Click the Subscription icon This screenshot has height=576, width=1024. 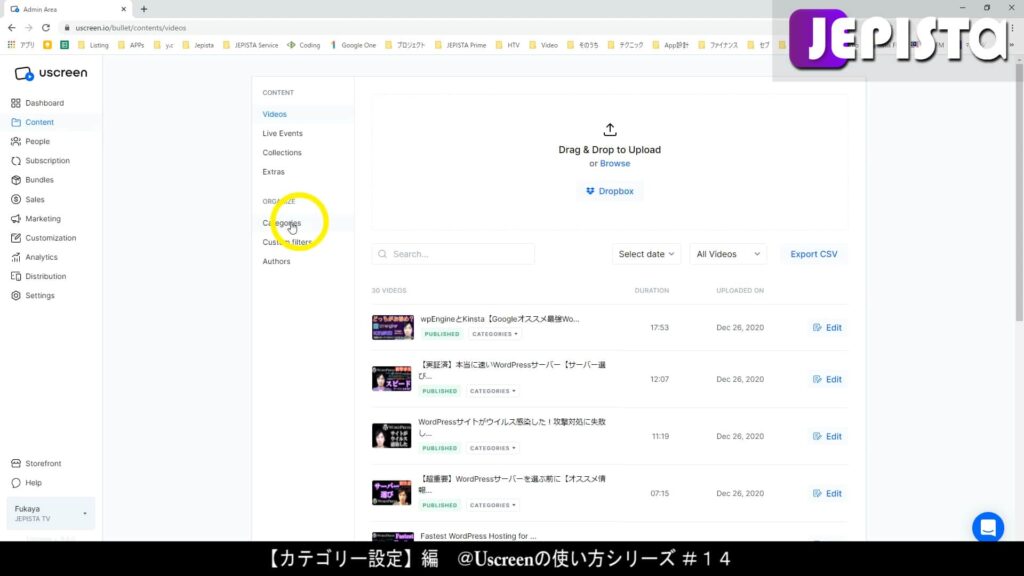pyautogui.click(x=16, y=161)
